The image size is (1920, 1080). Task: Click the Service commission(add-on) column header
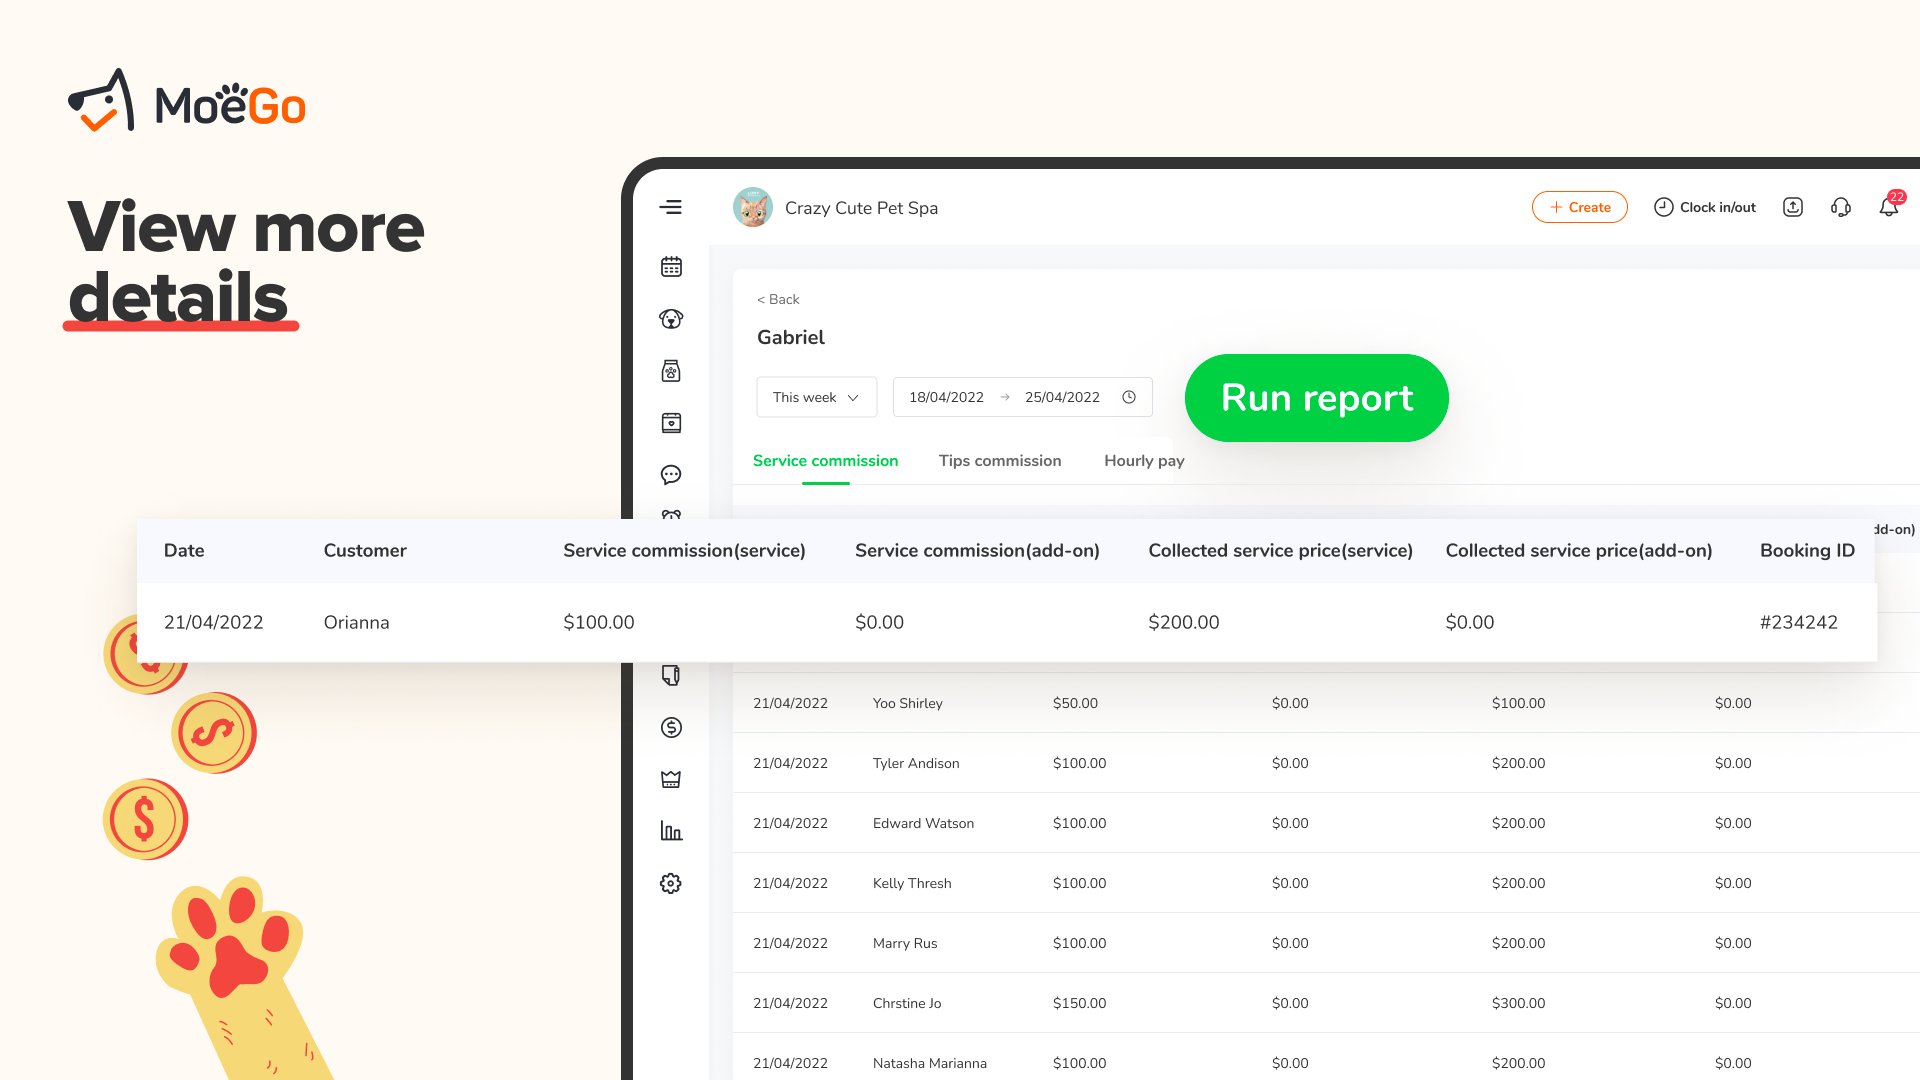point(977,550)
